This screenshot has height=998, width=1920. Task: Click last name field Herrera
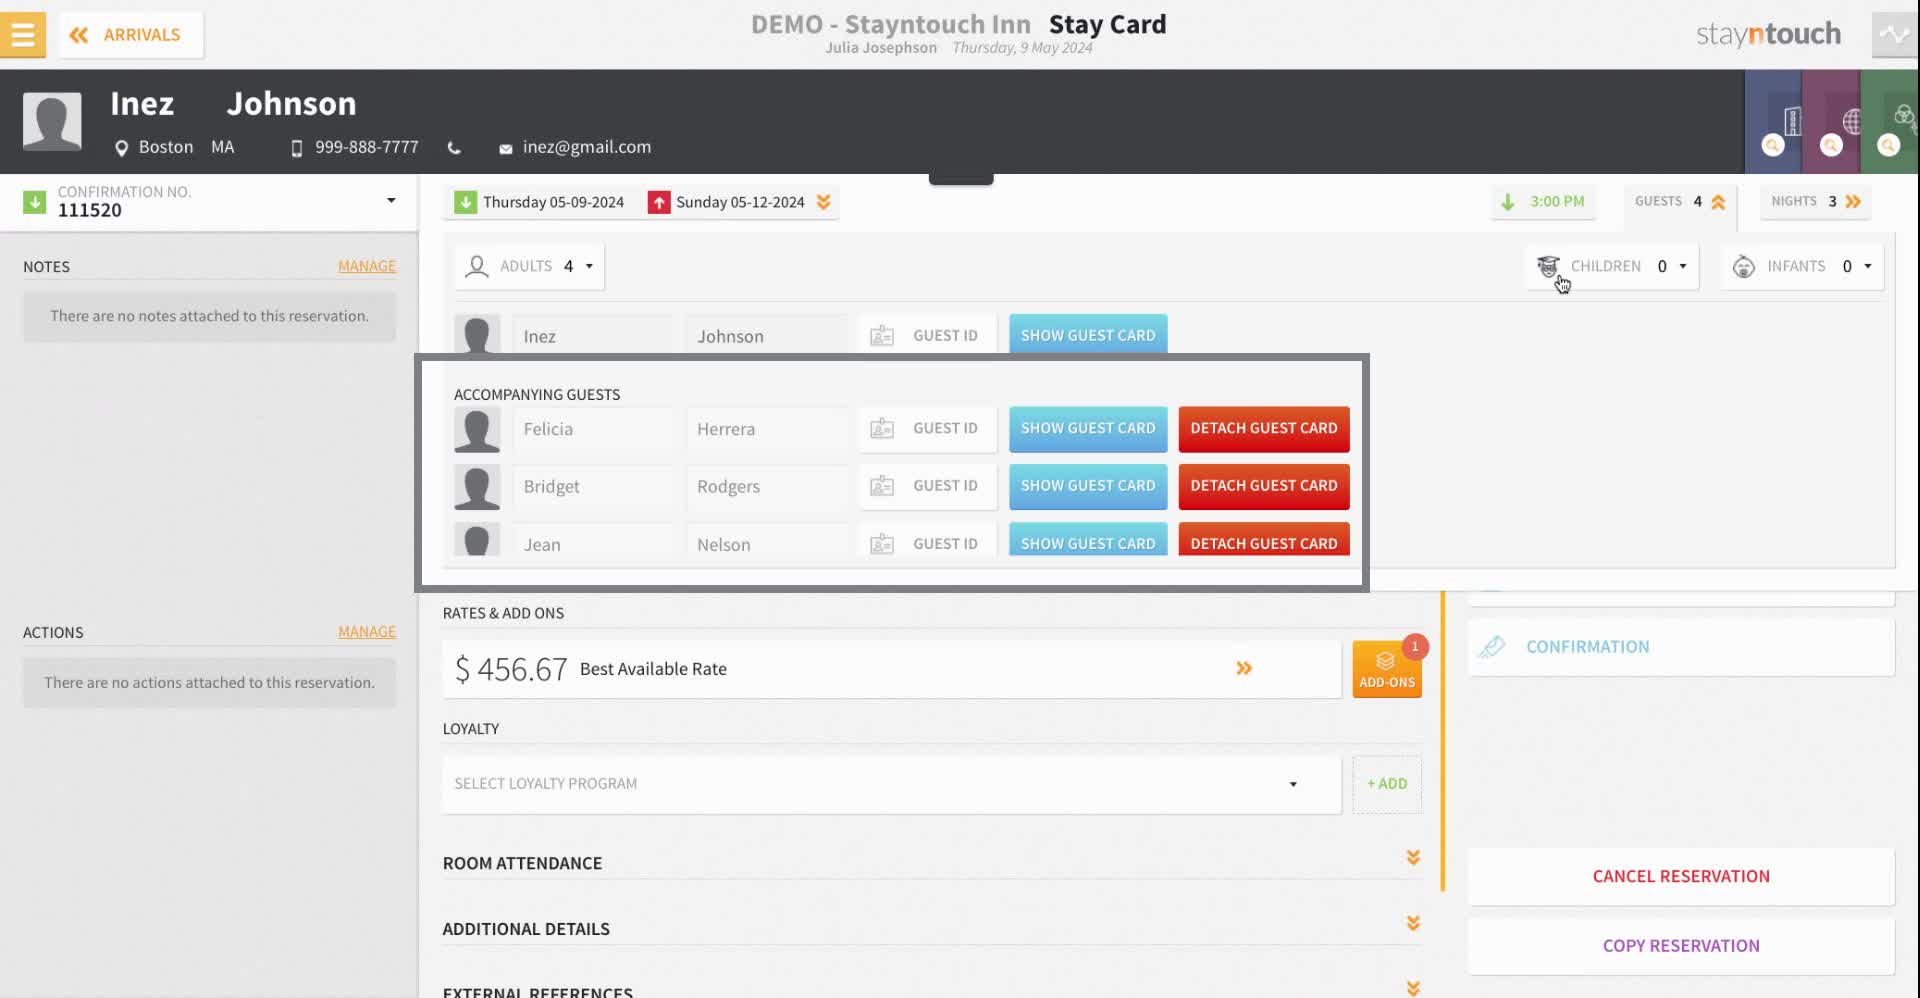pyautogui.click(x=767, y=429)
